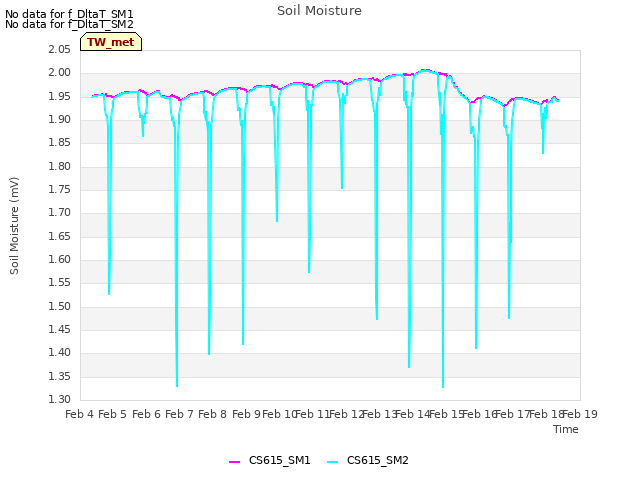
Task: Click the Feb 11 x-axis tick label
Action: tap(313, 414)
